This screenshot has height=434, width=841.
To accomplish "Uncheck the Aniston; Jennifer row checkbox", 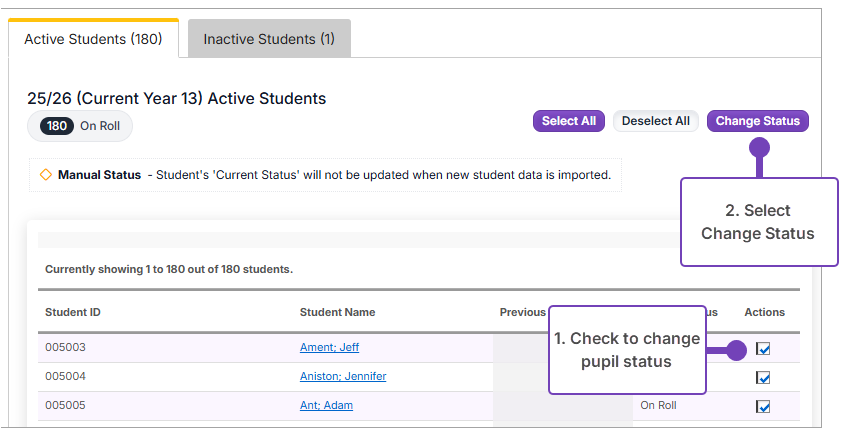I will point(763,378).
